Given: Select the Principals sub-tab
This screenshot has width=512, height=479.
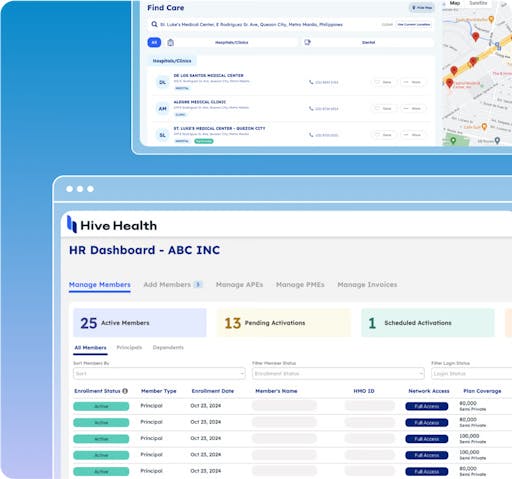Looking at the screenshot, I should [129, 348].
